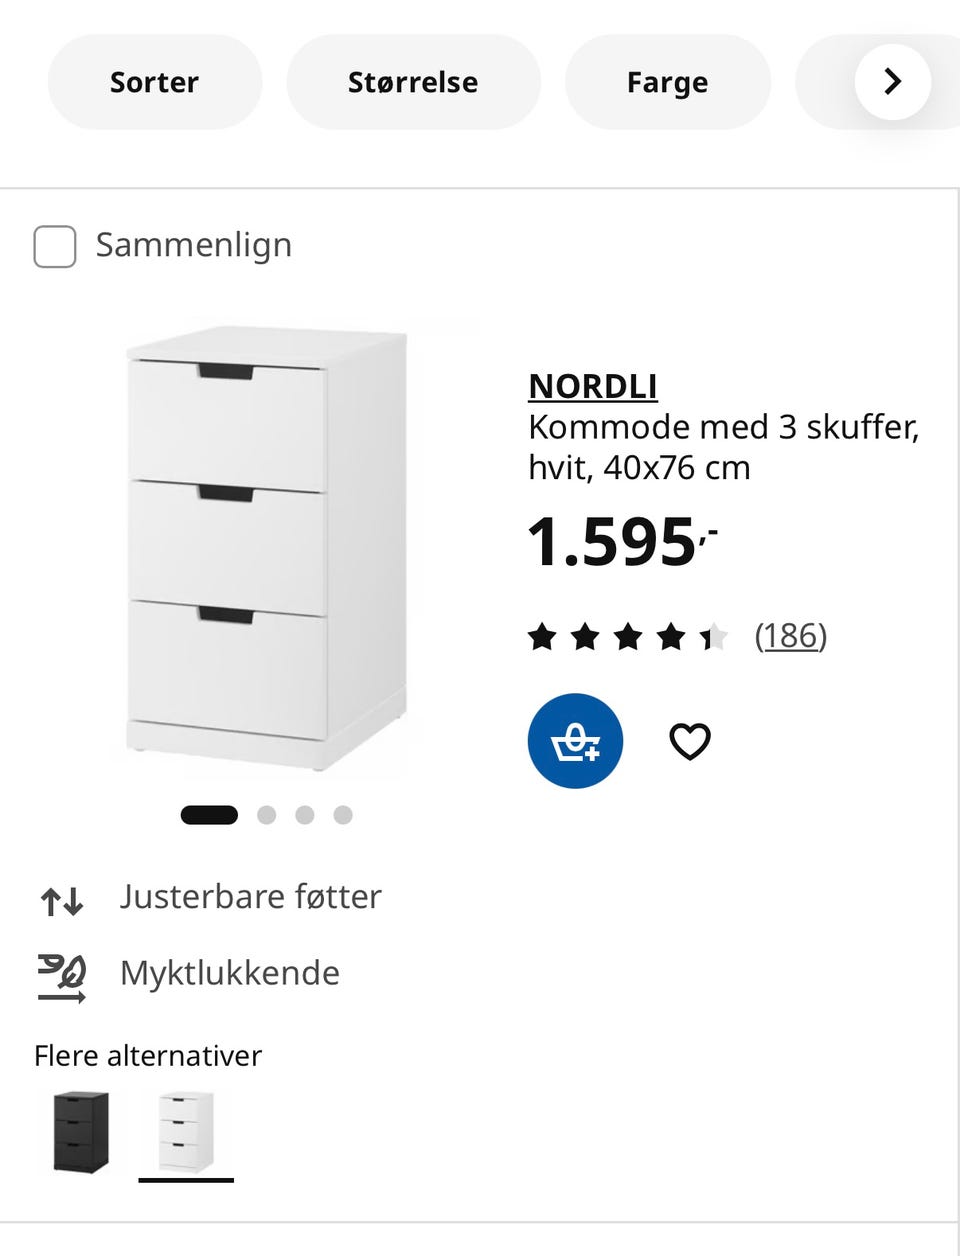
Task: Tick the Sammenlign checkbox
Action: pyautogui.click(x=55, y=246)
